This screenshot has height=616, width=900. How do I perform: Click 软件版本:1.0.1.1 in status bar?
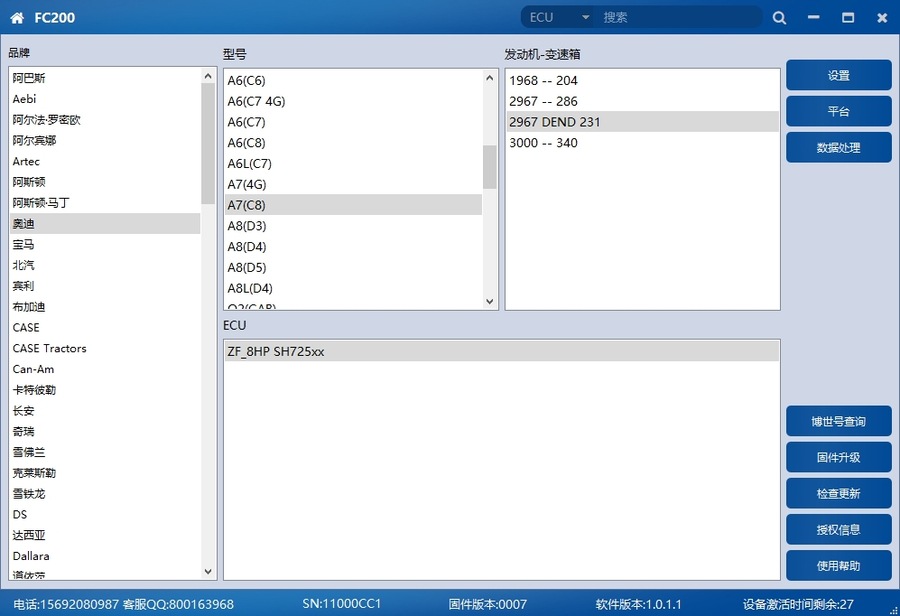[x=638, y=604]
